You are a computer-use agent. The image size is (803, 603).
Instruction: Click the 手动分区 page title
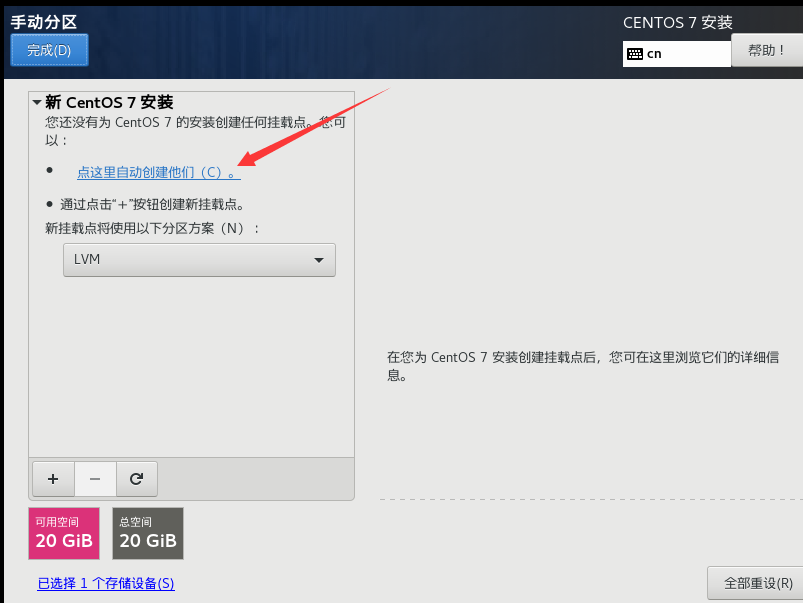(x=44, y=22)
